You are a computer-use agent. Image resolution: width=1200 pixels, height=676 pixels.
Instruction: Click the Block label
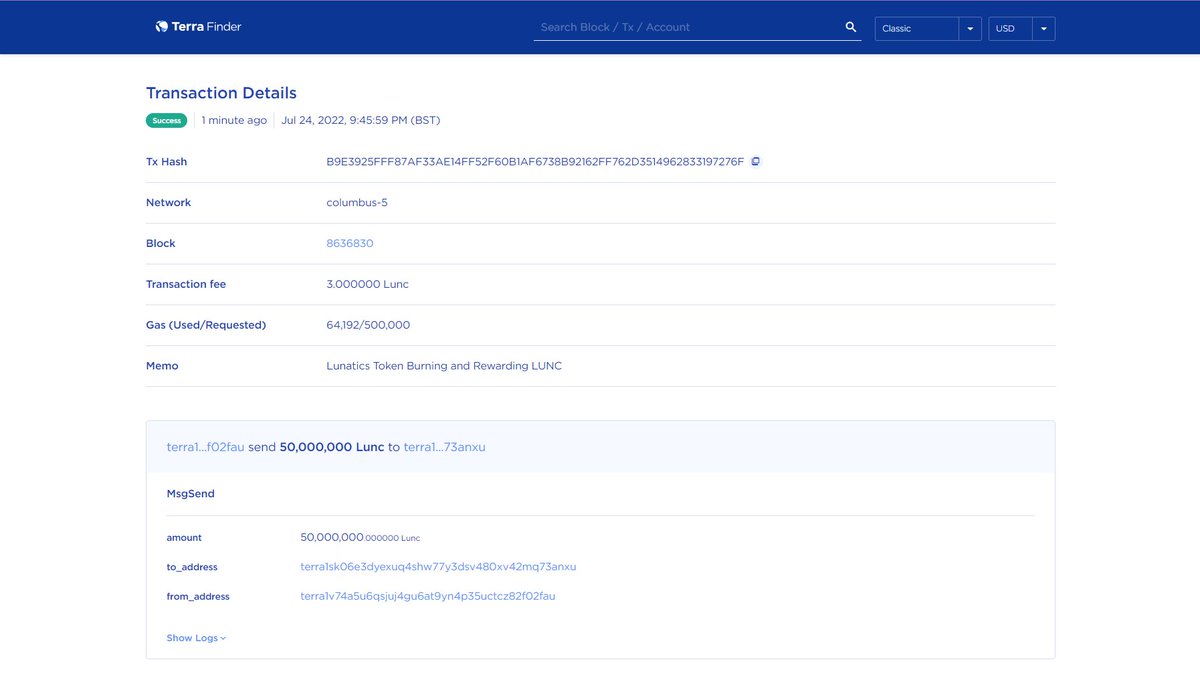[160, 243]
